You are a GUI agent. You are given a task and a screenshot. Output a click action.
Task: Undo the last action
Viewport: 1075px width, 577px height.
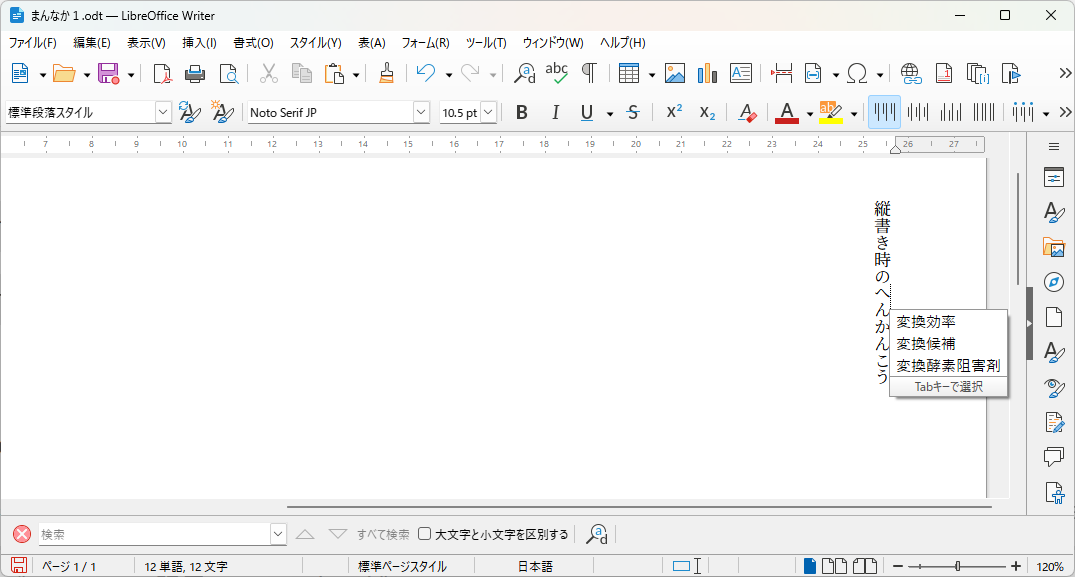pyautogui.click(x=426, y=73)
